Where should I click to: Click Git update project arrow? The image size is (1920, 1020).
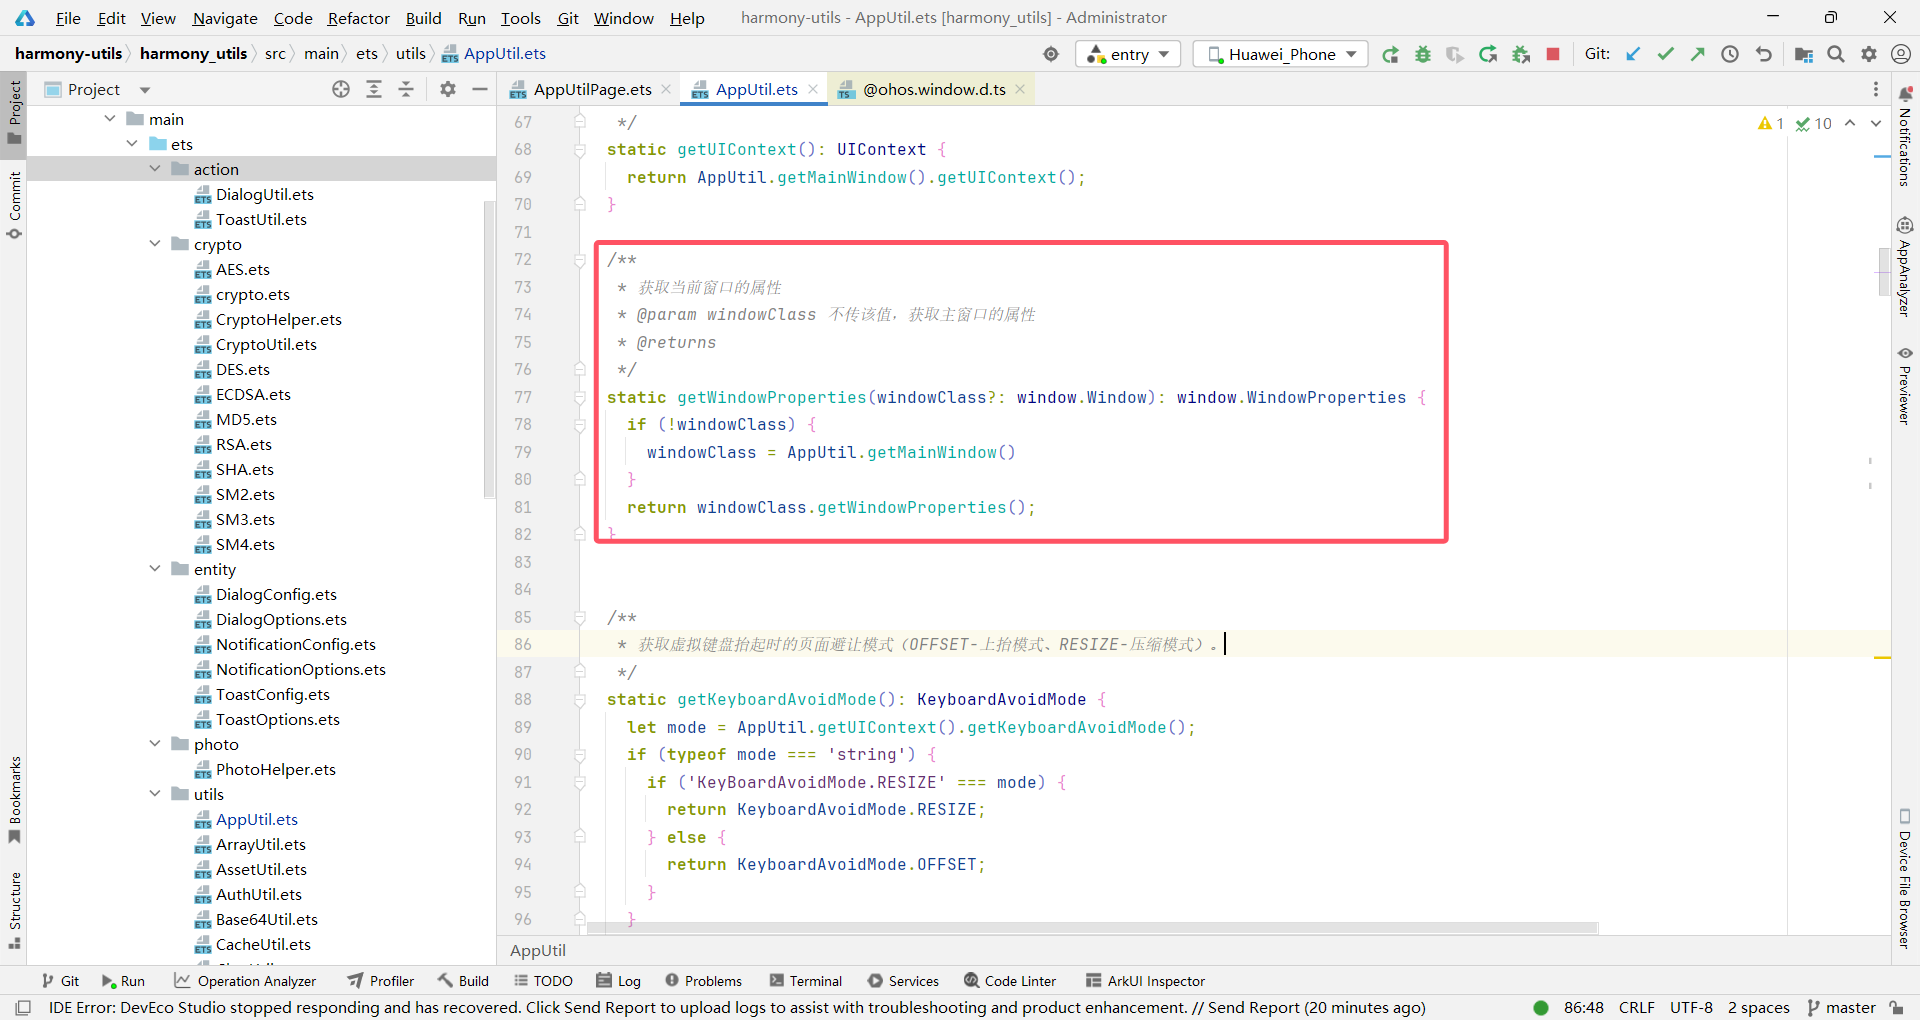(x=1633, y=54)
